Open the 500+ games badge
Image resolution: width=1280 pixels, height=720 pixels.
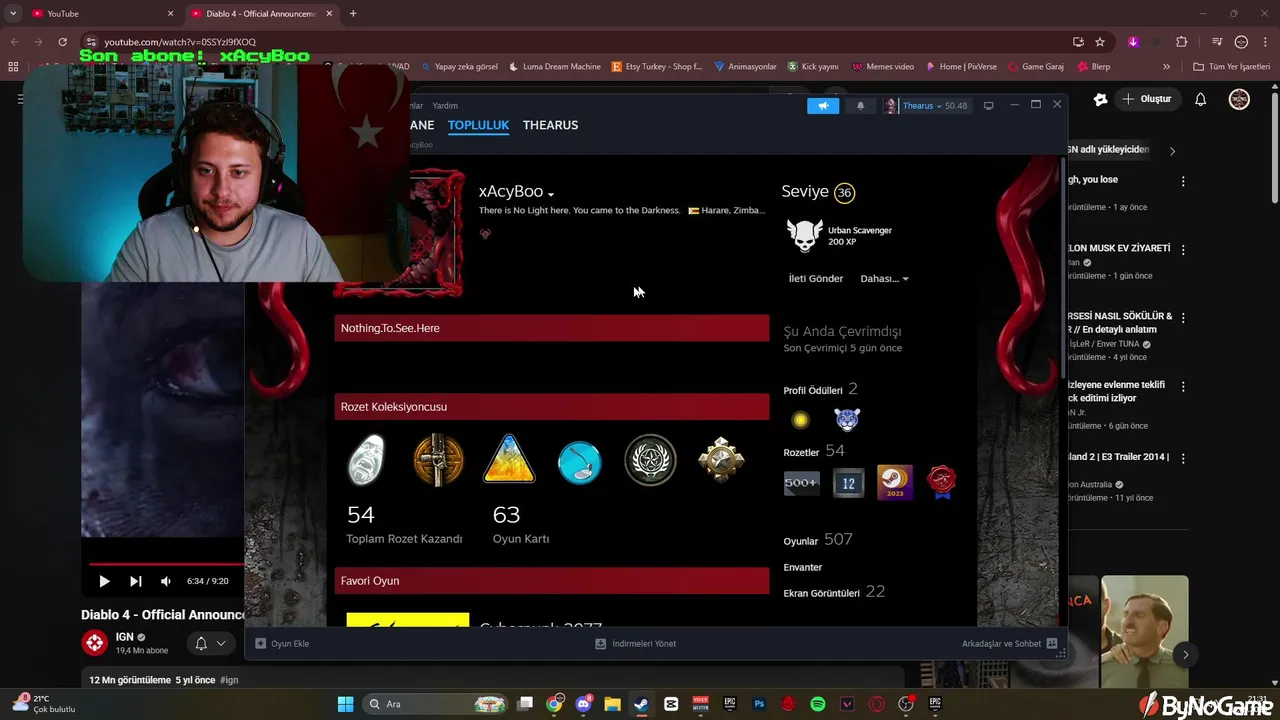[x=801, y=483]
